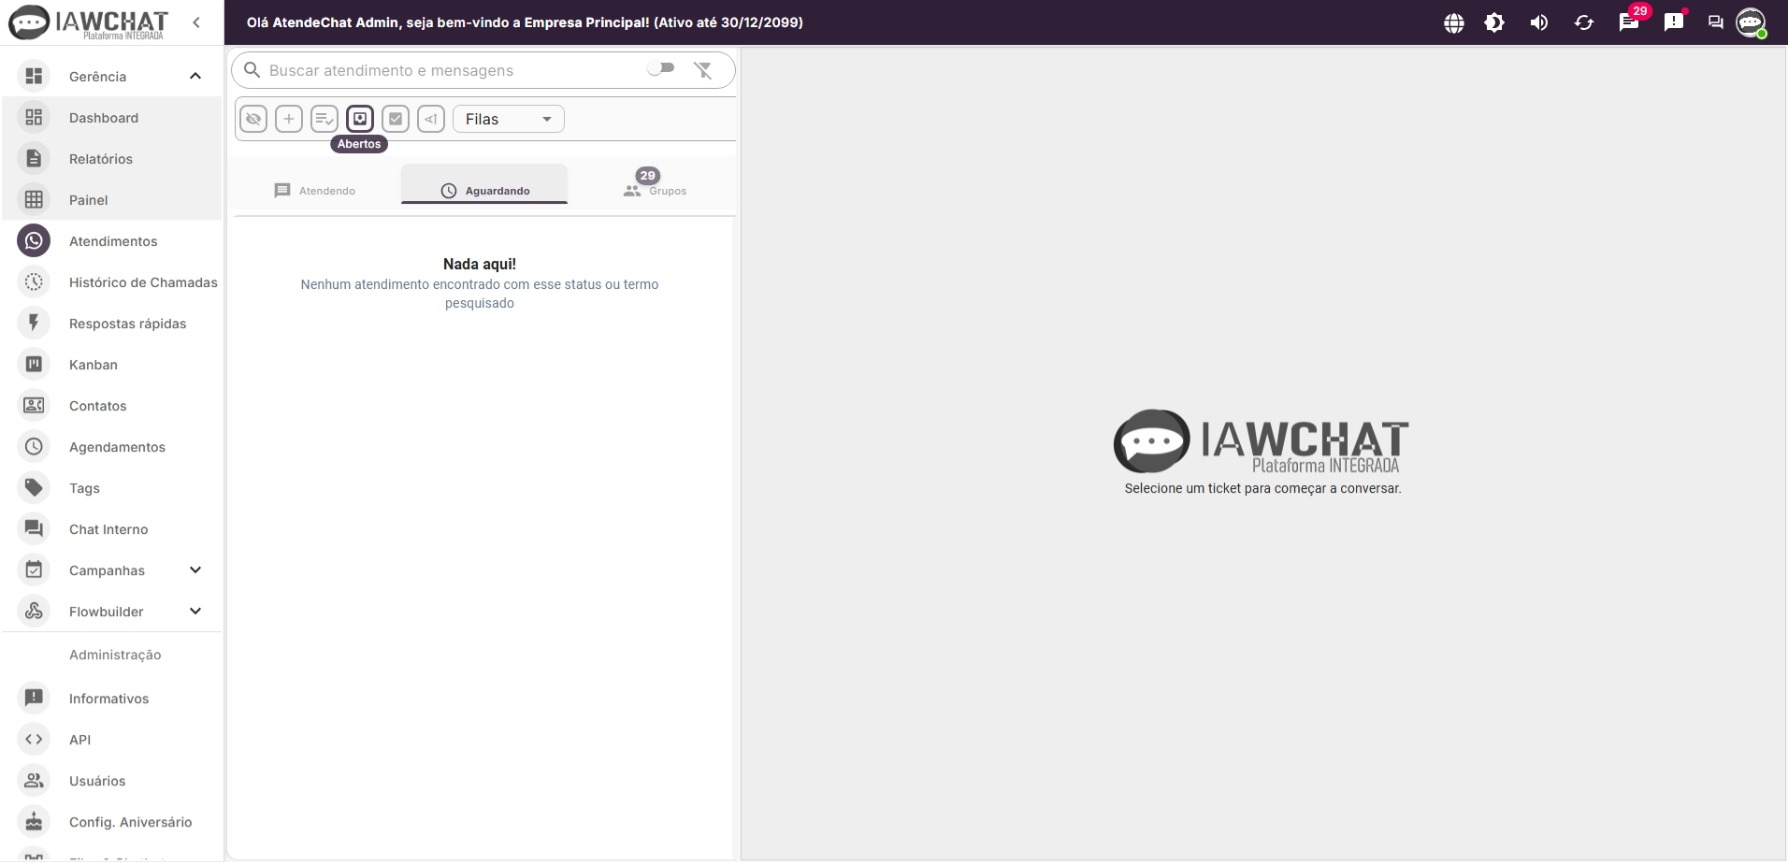Expand the Campanhas submenu

195,570
